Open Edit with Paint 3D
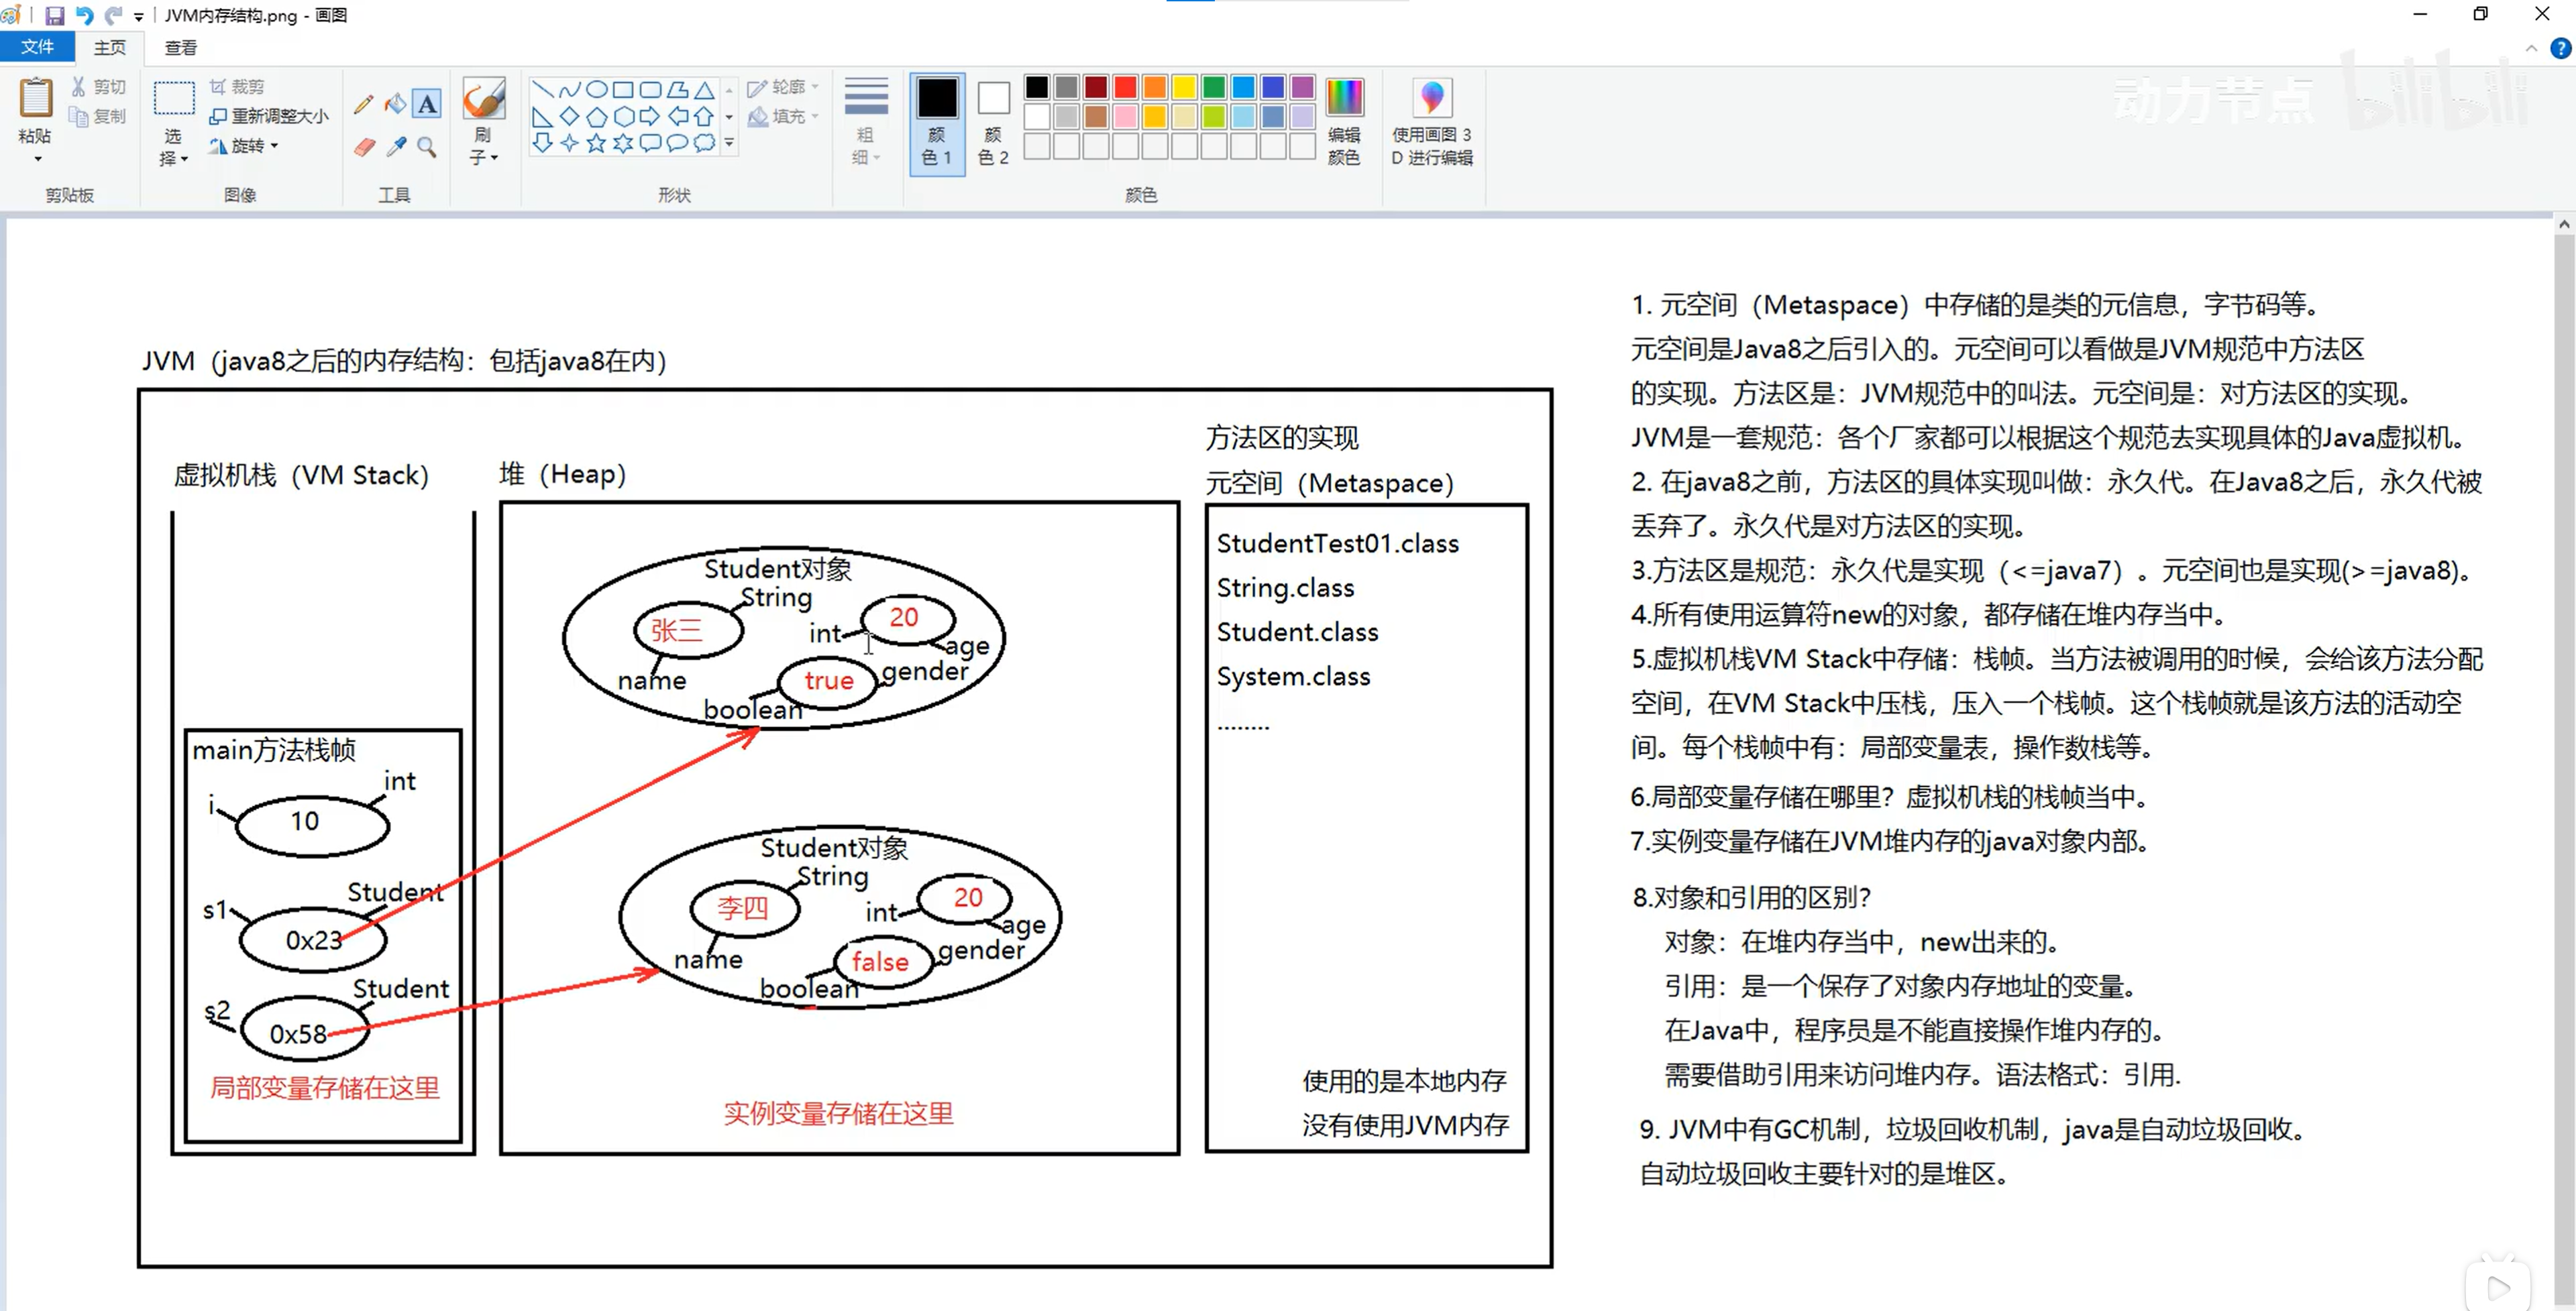This screenshot has width=2576, height=1311. click(x=1432, y=122)
